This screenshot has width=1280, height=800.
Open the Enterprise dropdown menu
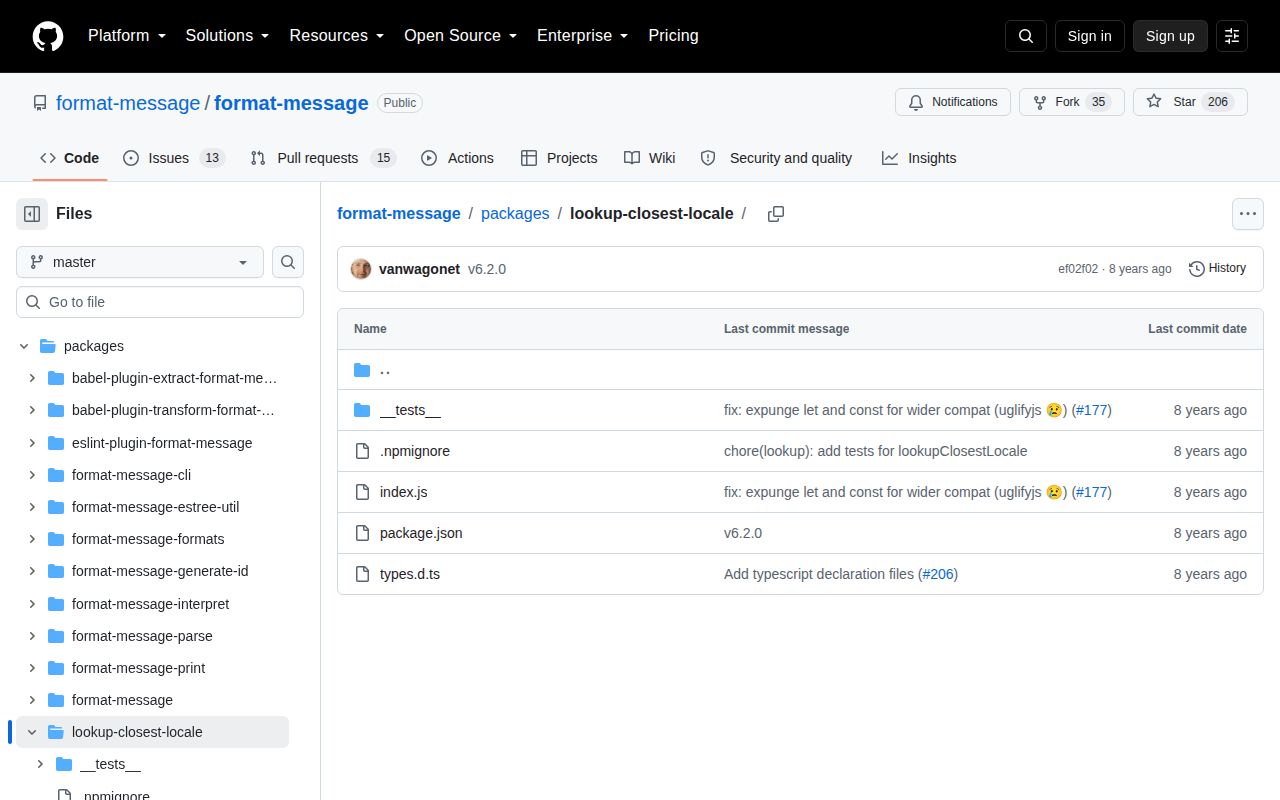click(582, 36)
